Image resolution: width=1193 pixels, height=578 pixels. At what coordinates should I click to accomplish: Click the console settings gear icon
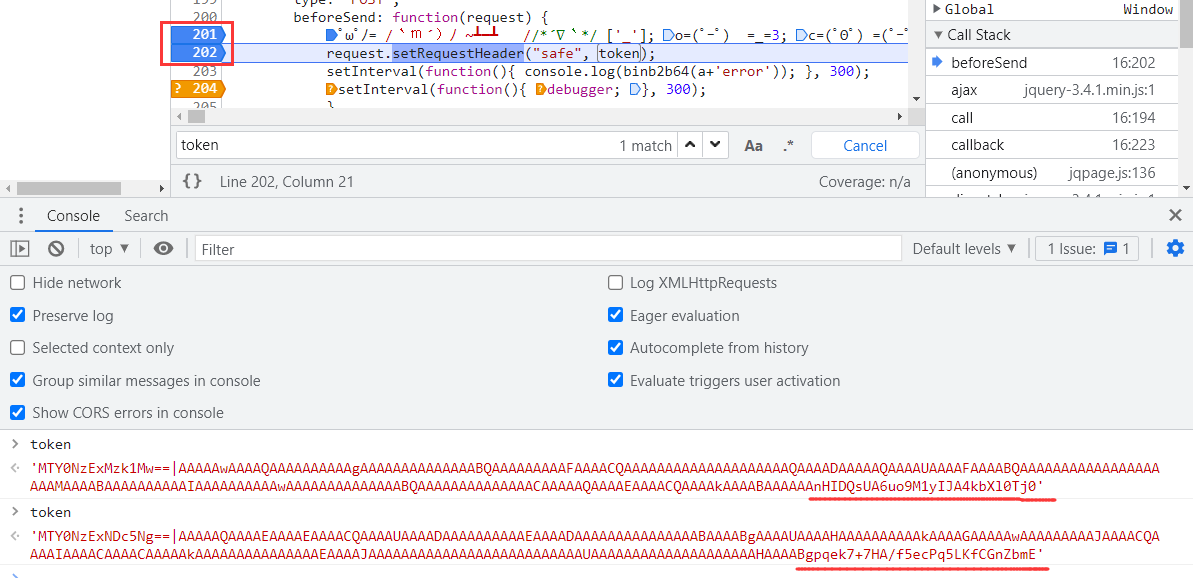point(1175,249)
